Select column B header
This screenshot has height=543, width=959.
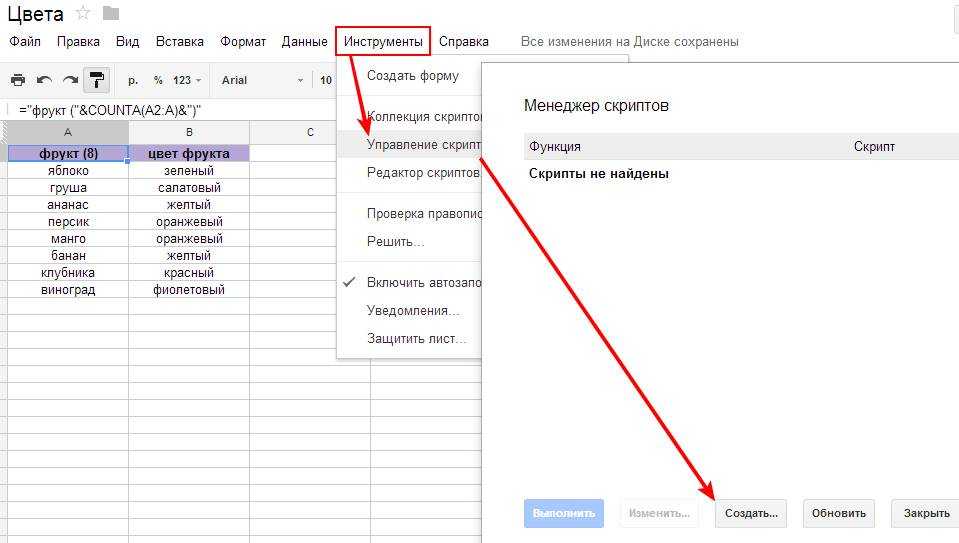click(189, 132)
